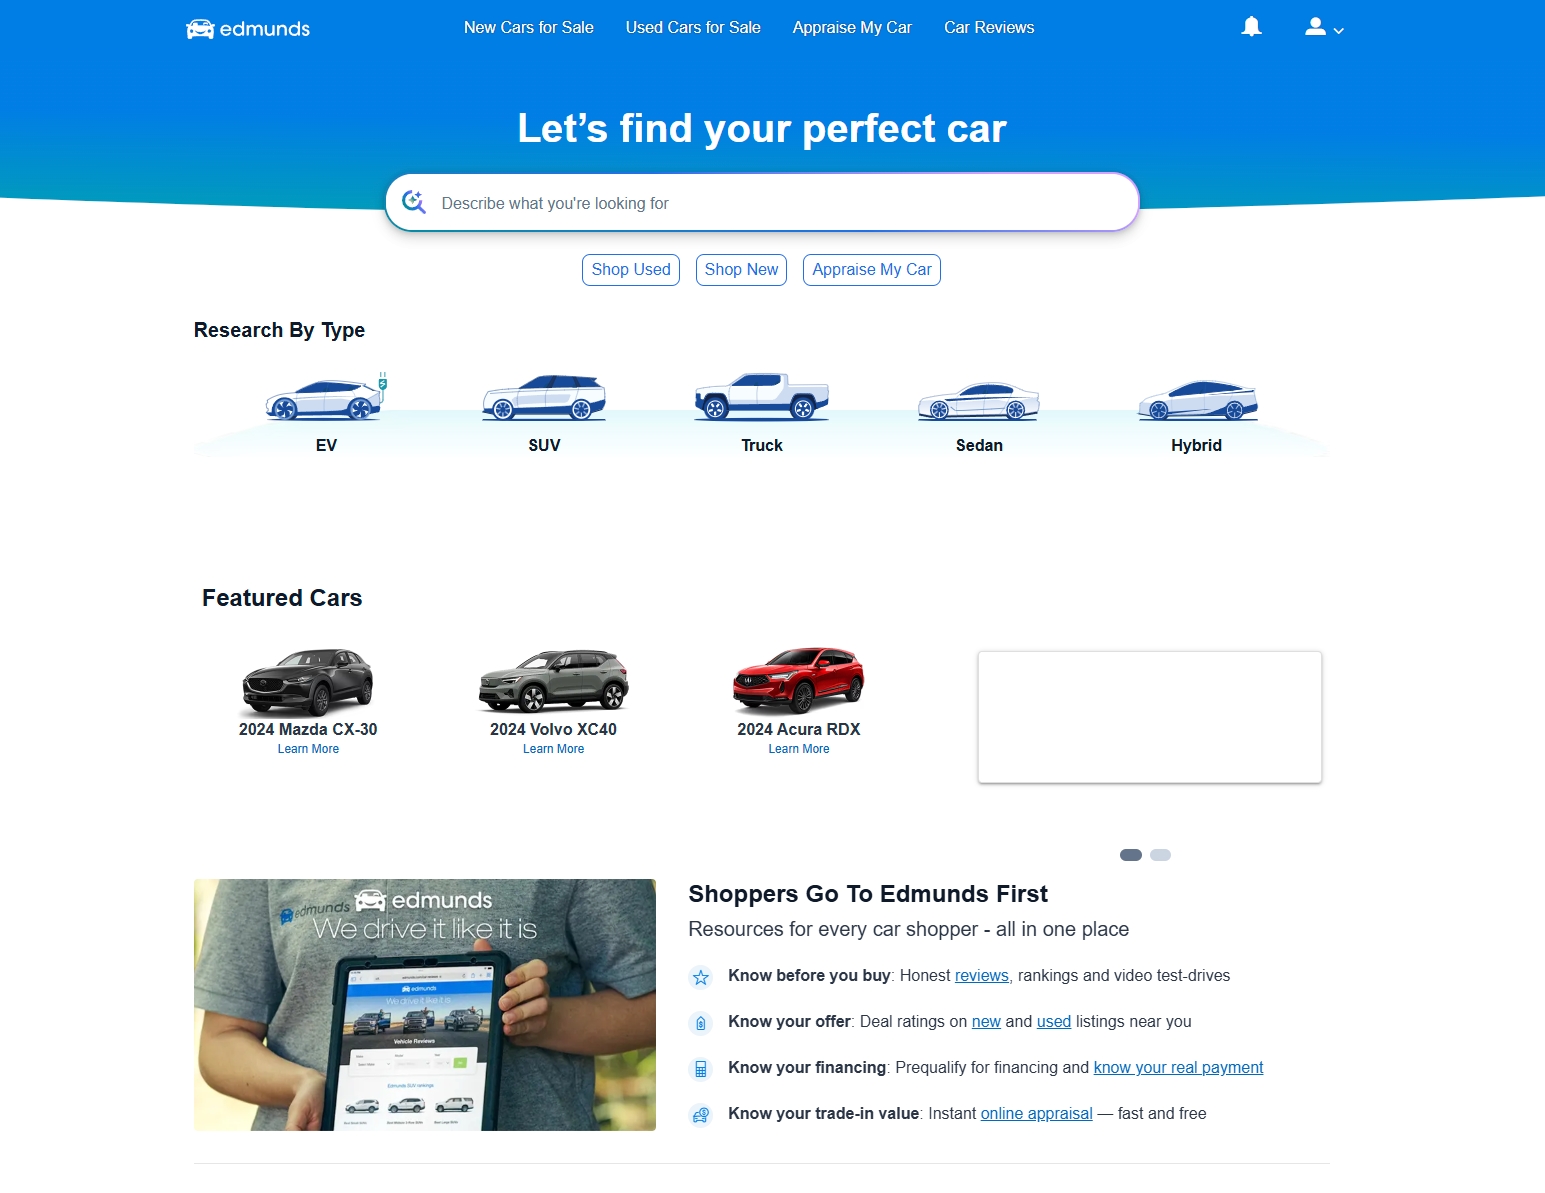Click the Shop New button

741,270
